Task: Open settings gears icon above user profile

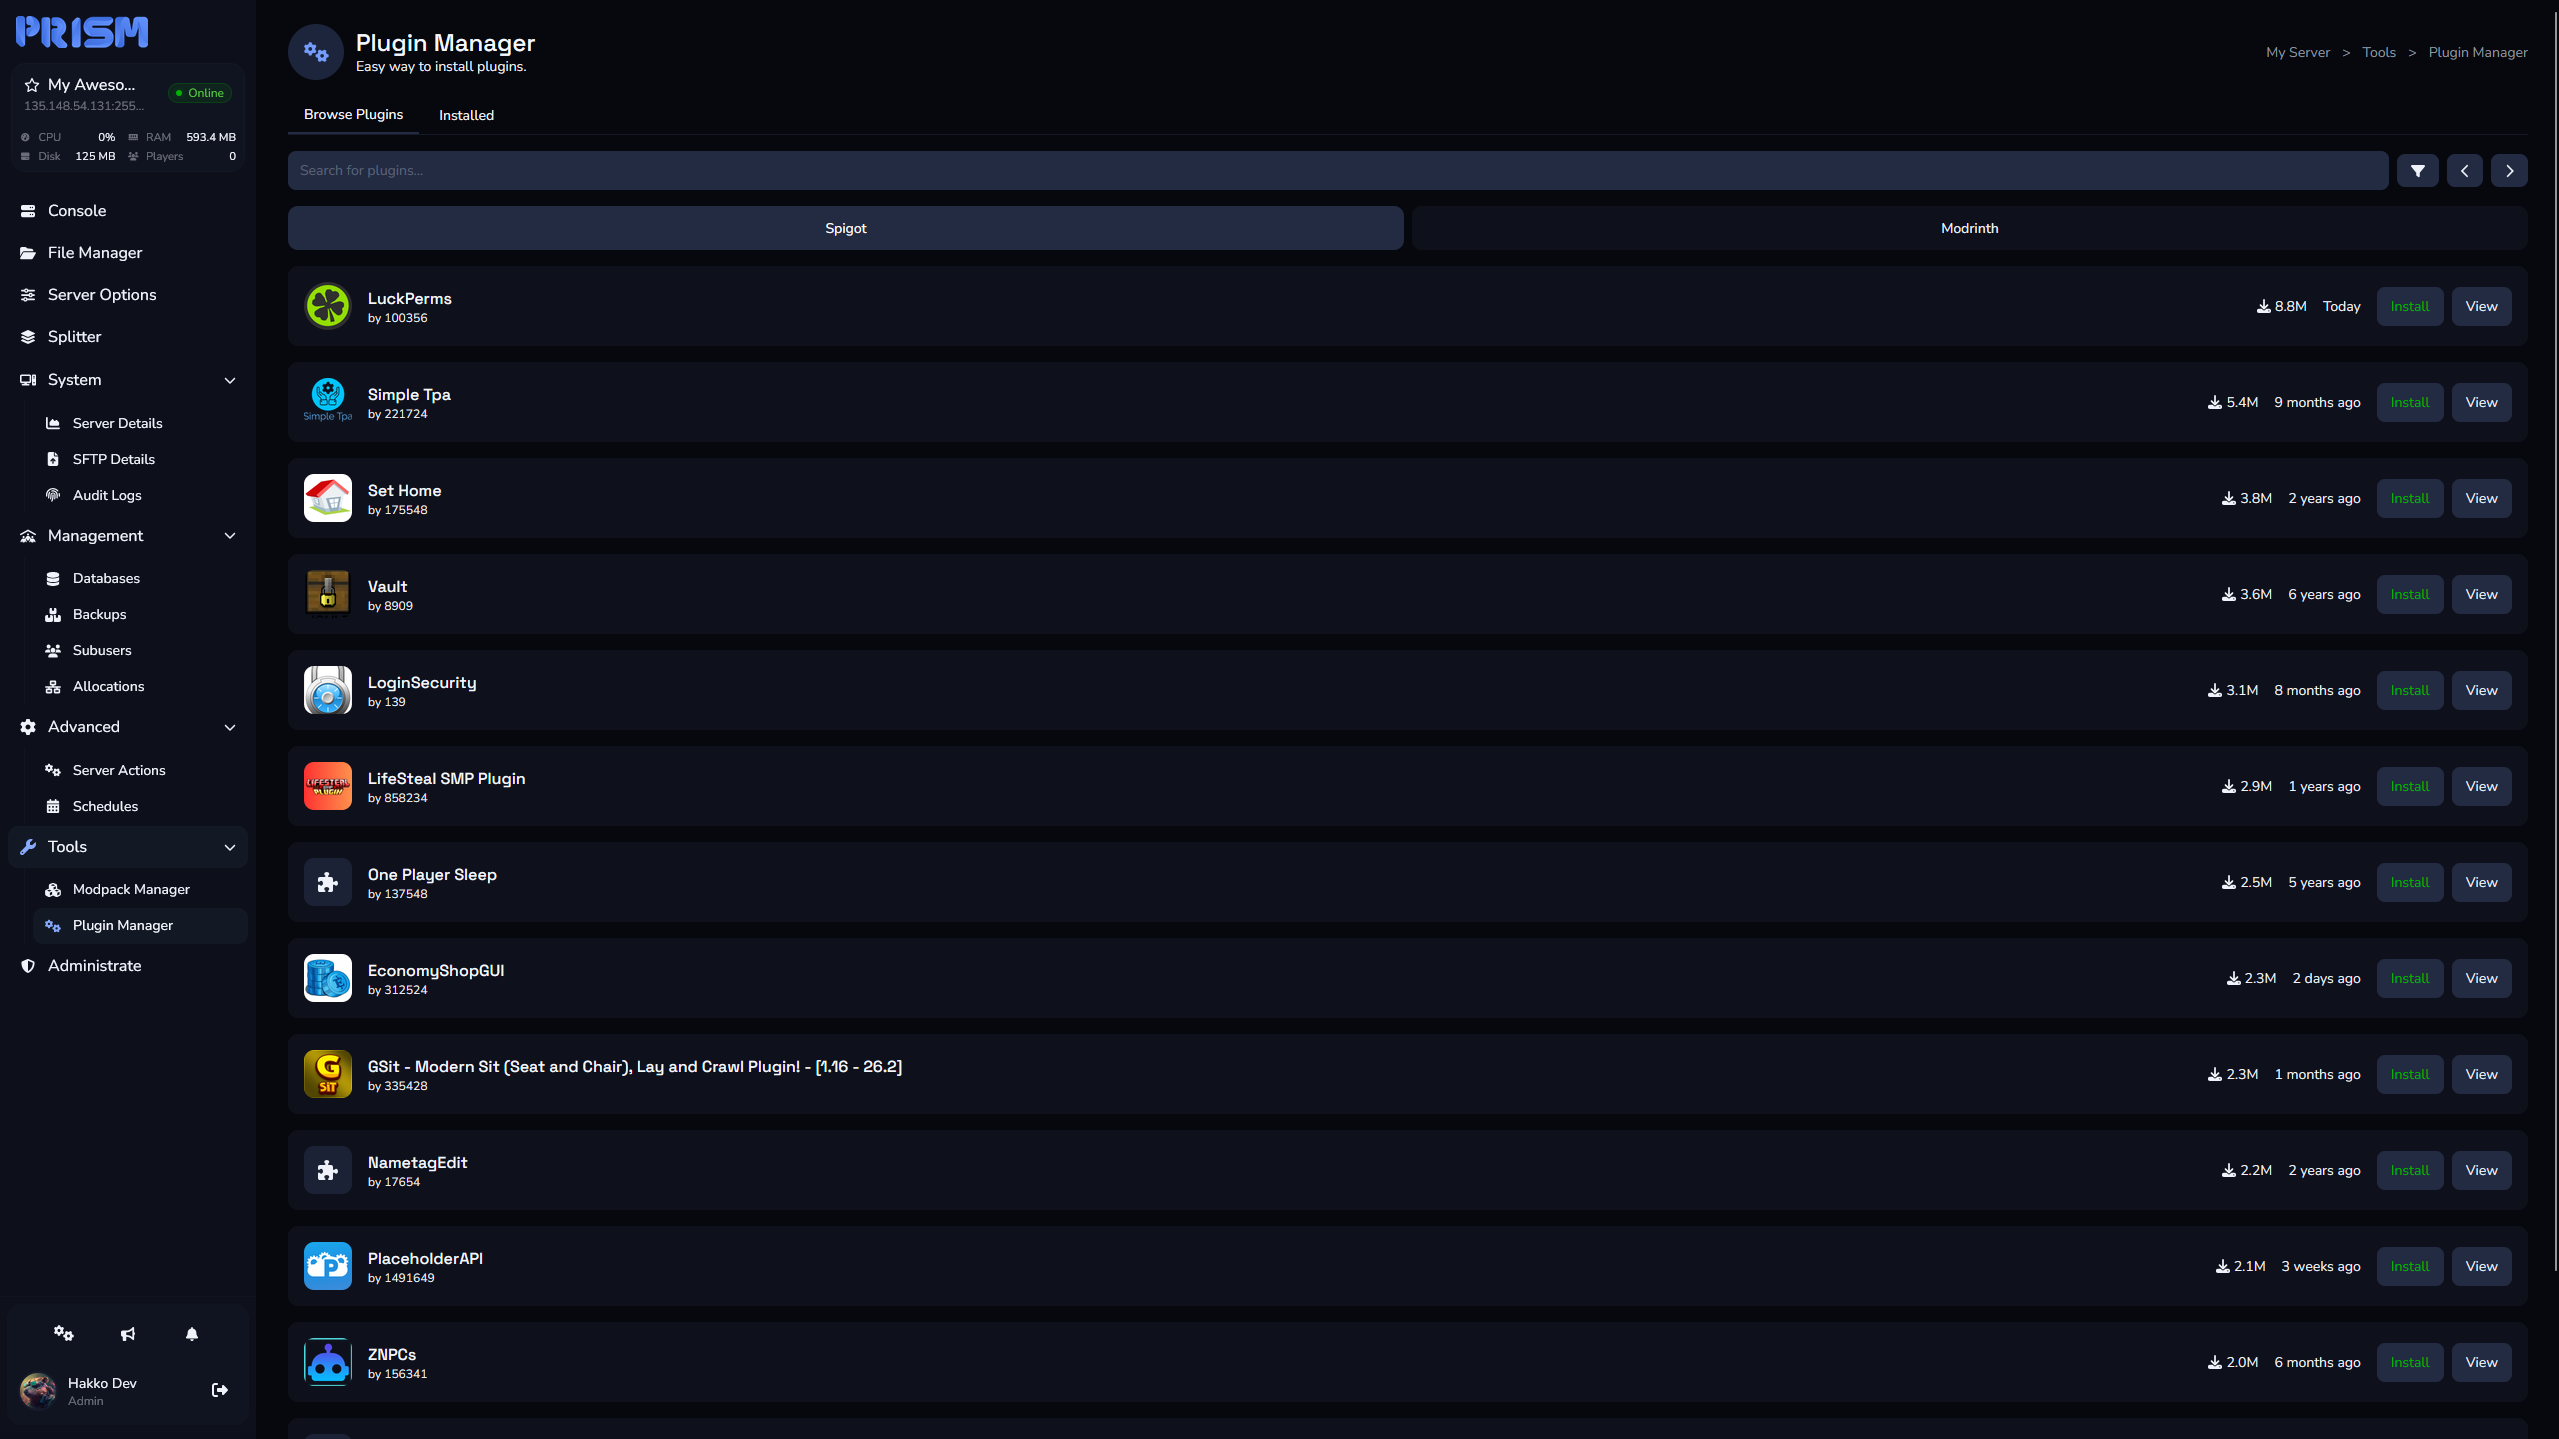Action: 64,1333
